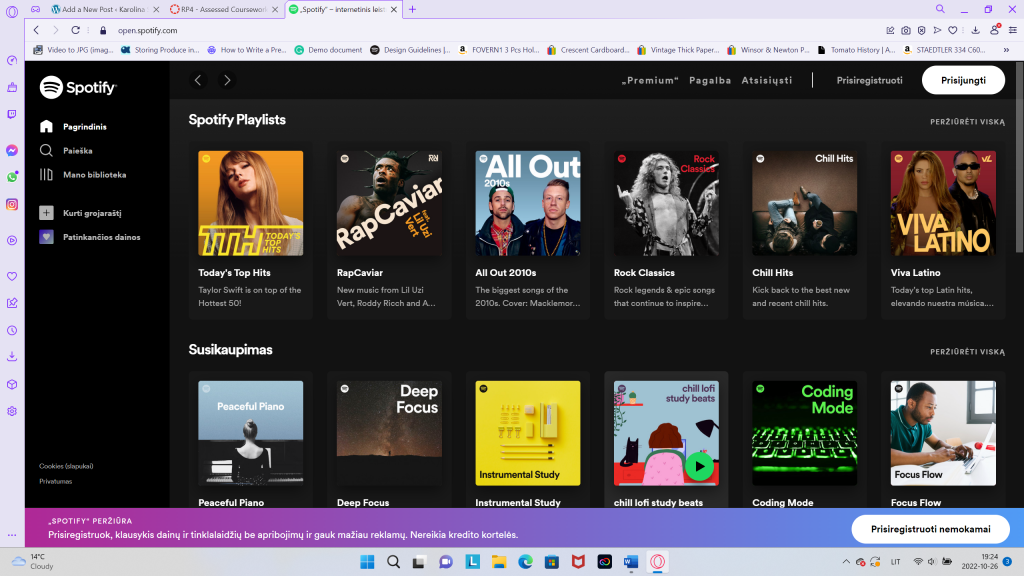Open Opera sidebar bookmarks heart

pos(12,276)
